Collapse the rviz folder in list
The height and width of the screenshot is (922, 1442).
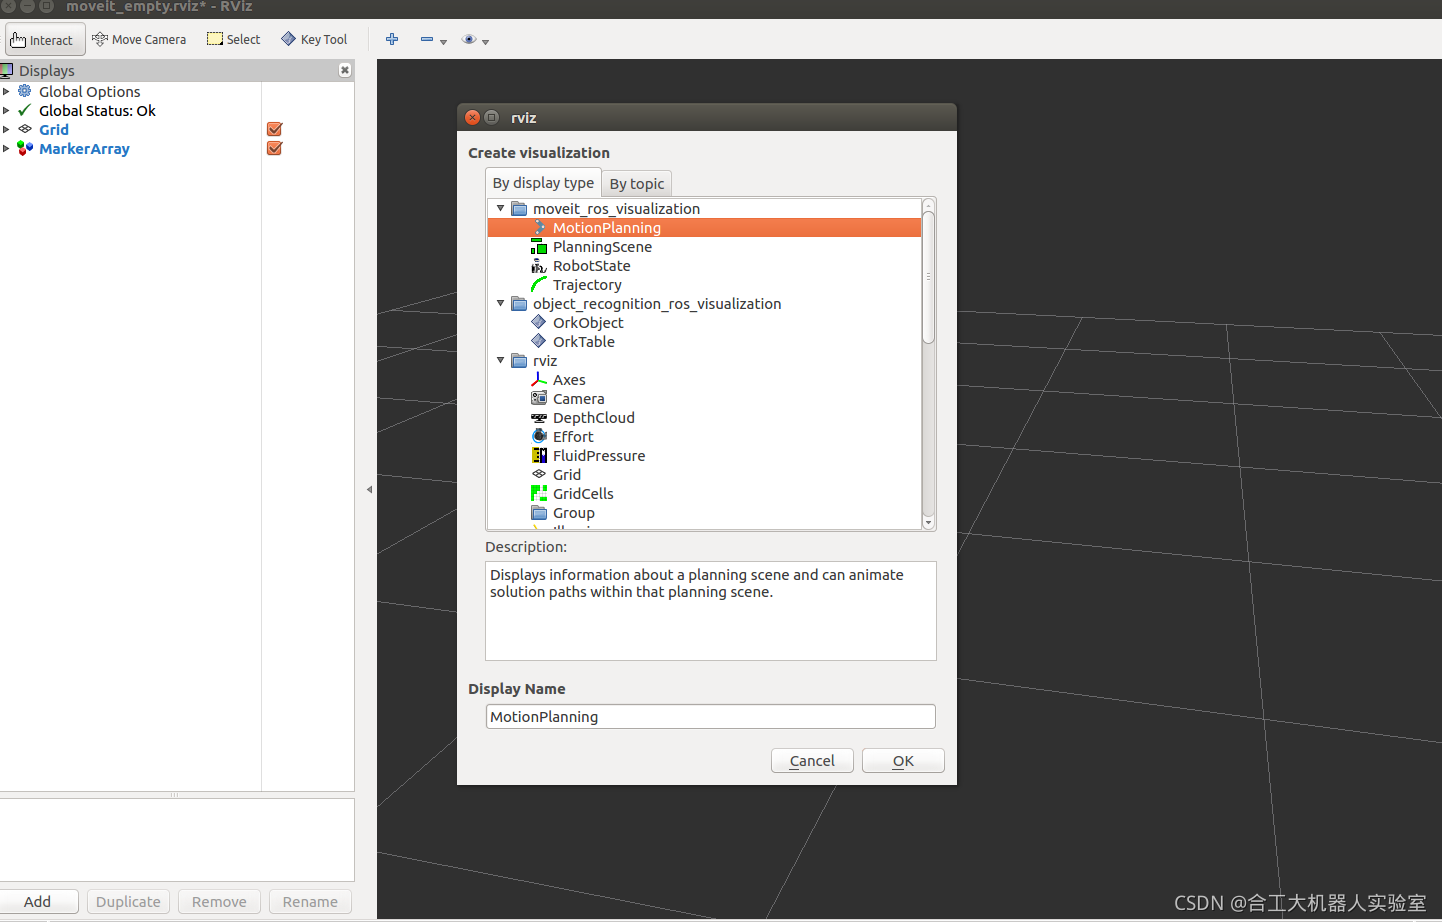pyautogui.click(x=501, y=360)
